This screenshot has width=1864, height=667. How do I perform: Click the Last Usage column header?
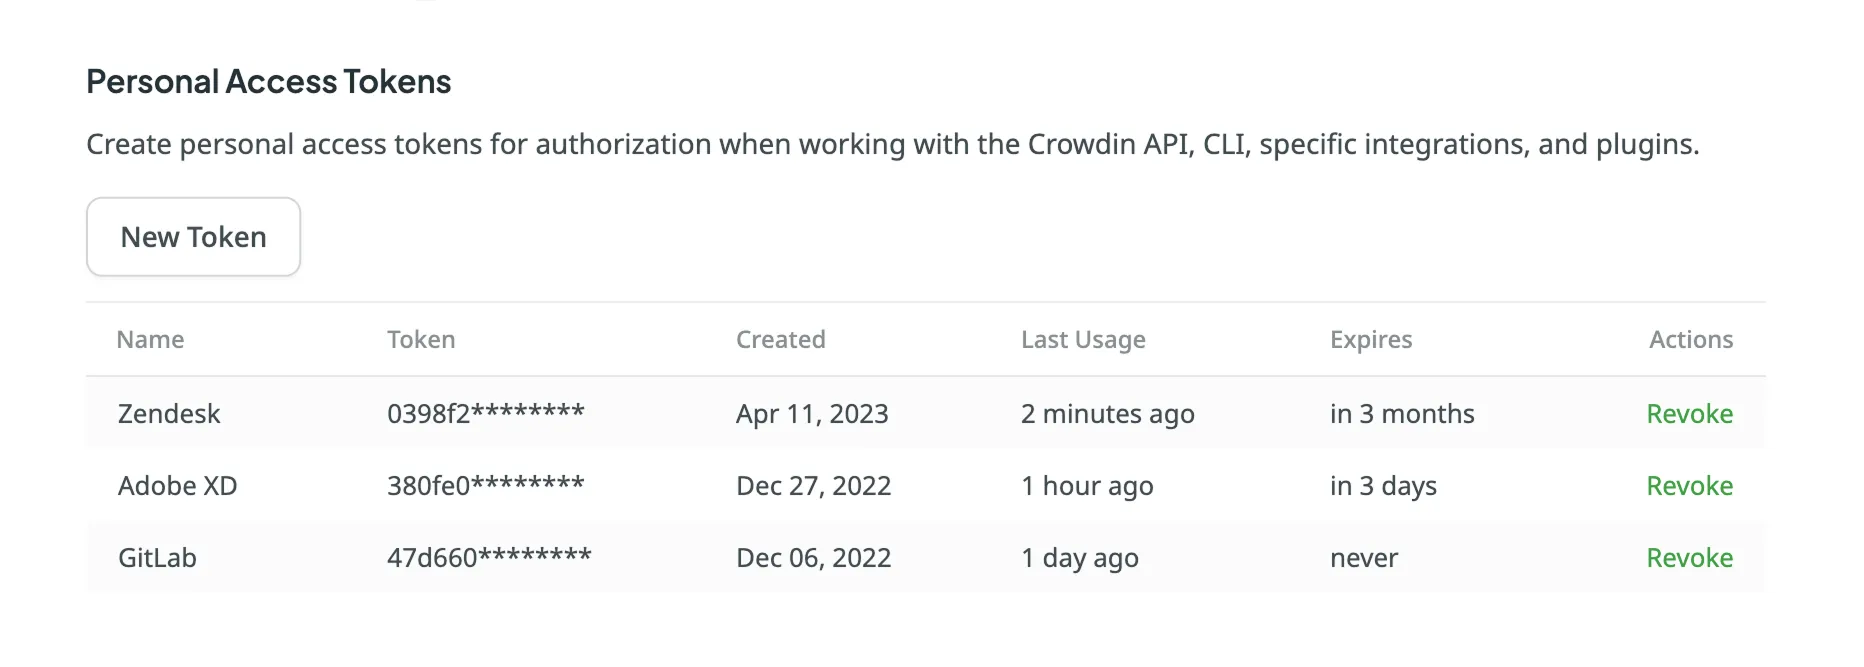point(1083,340)
